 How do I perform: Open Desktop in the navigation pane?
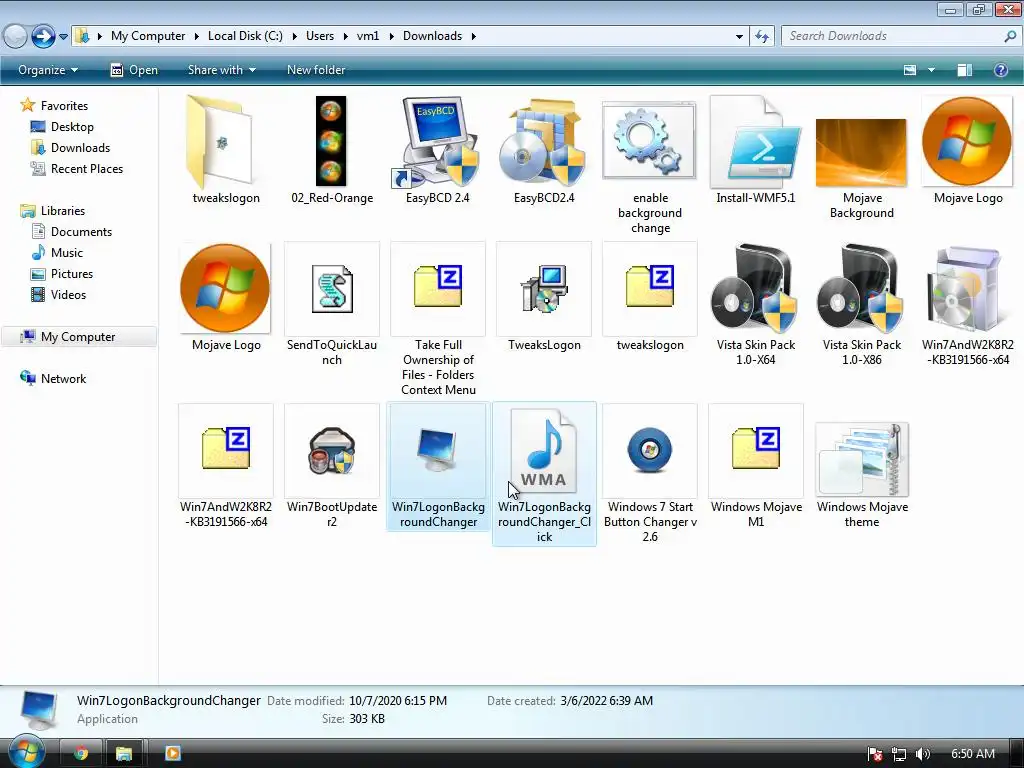coord(72,127)
